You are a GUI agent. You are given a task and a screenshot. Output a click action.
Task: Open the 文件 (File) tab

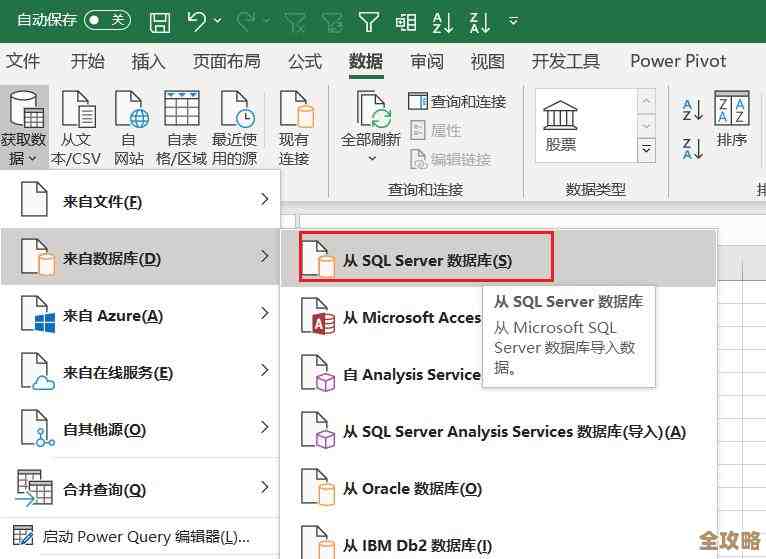pyautogui.click(x=22, y=62)
